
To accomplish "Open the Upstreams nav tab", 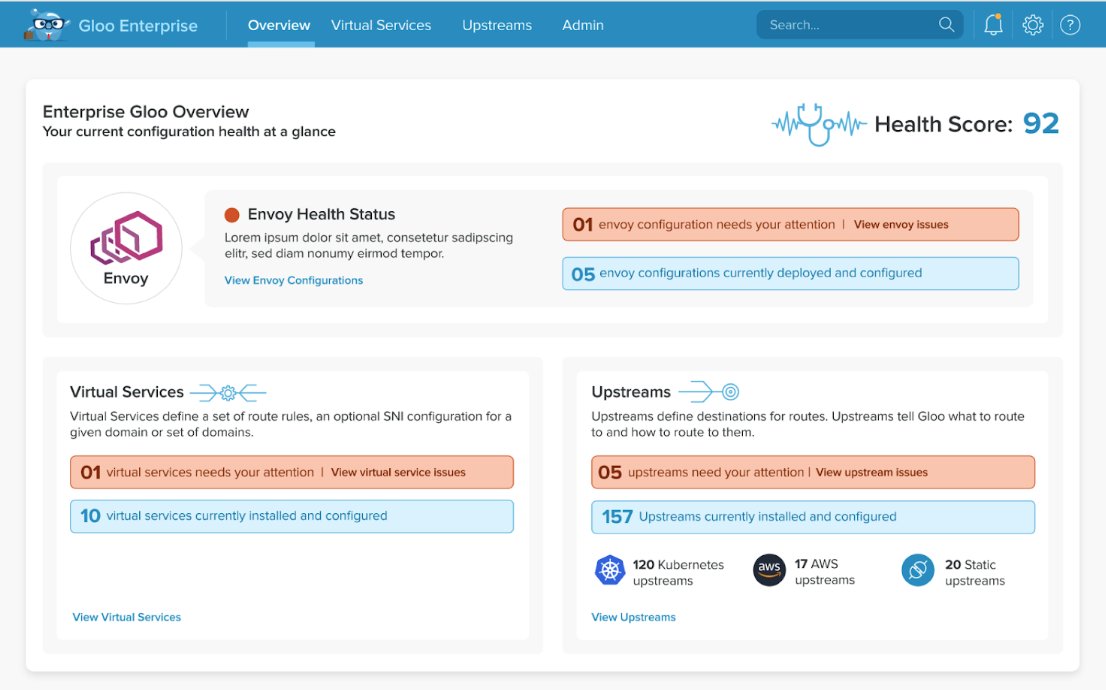I will click(497, 25).
